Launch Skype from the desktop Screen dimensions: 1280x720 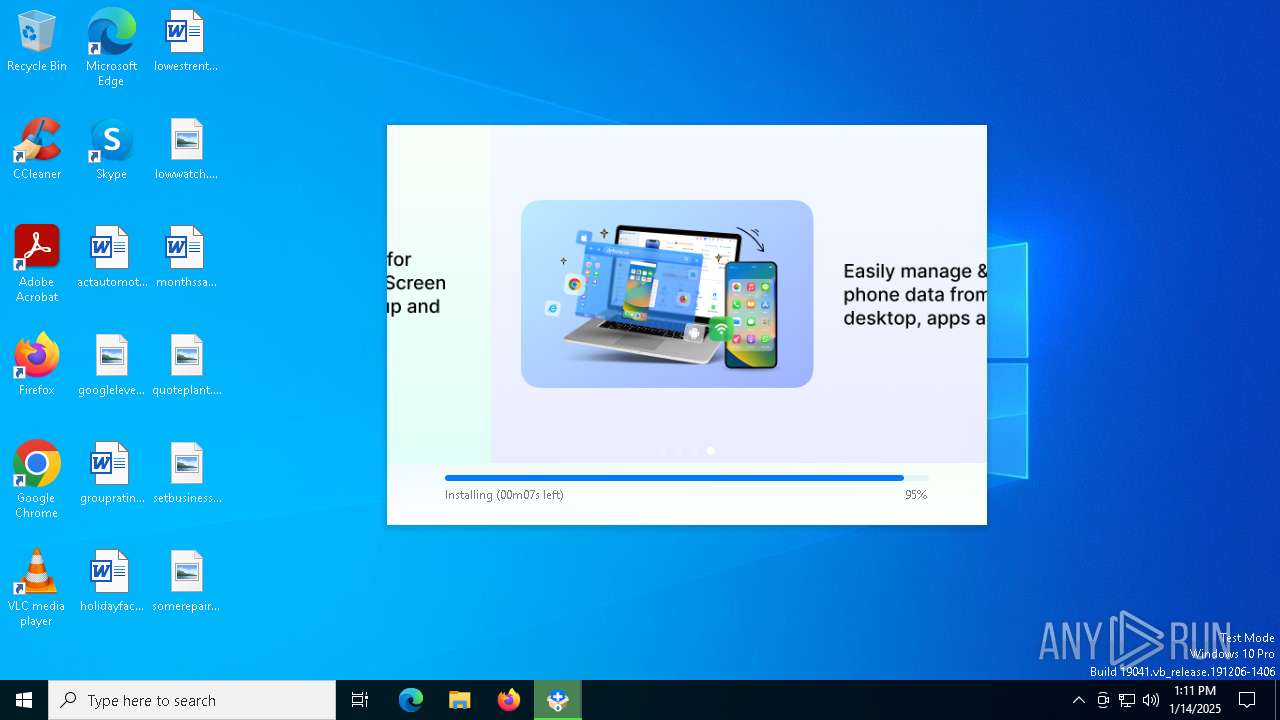tap(111, 148)
